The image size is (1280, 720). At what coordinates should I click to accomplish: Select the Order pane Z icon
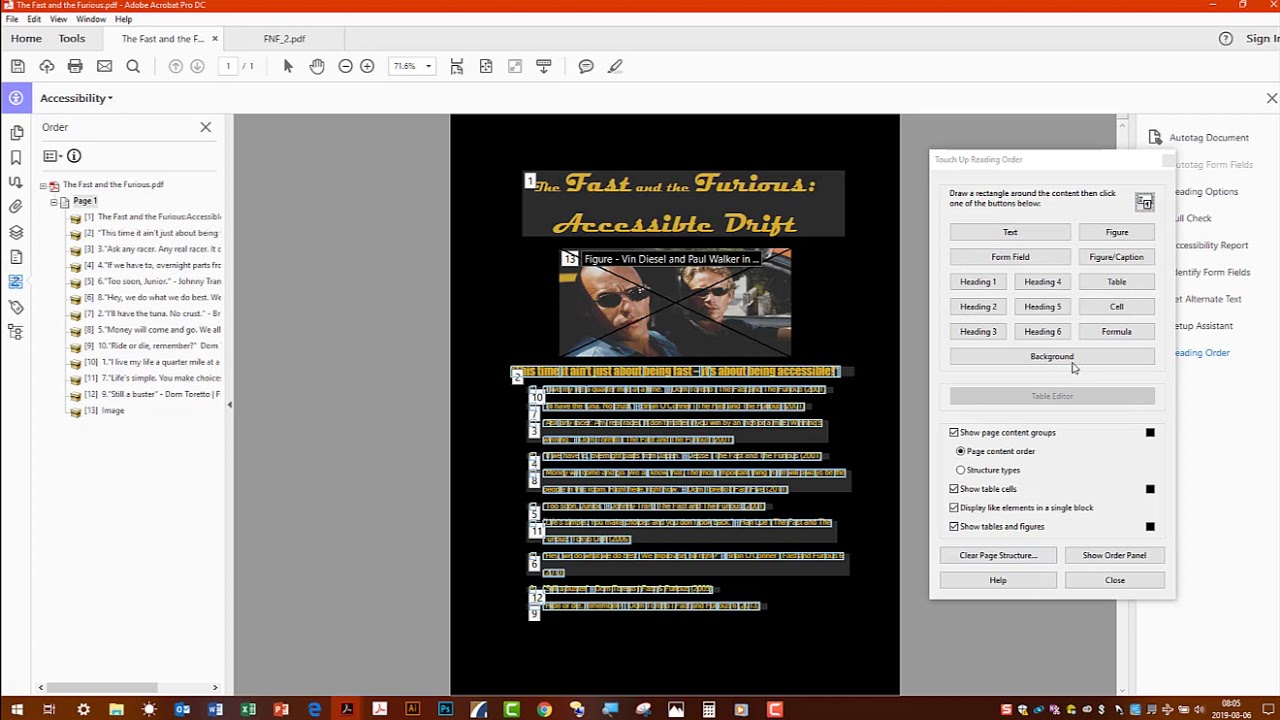[x=16, y=282]
